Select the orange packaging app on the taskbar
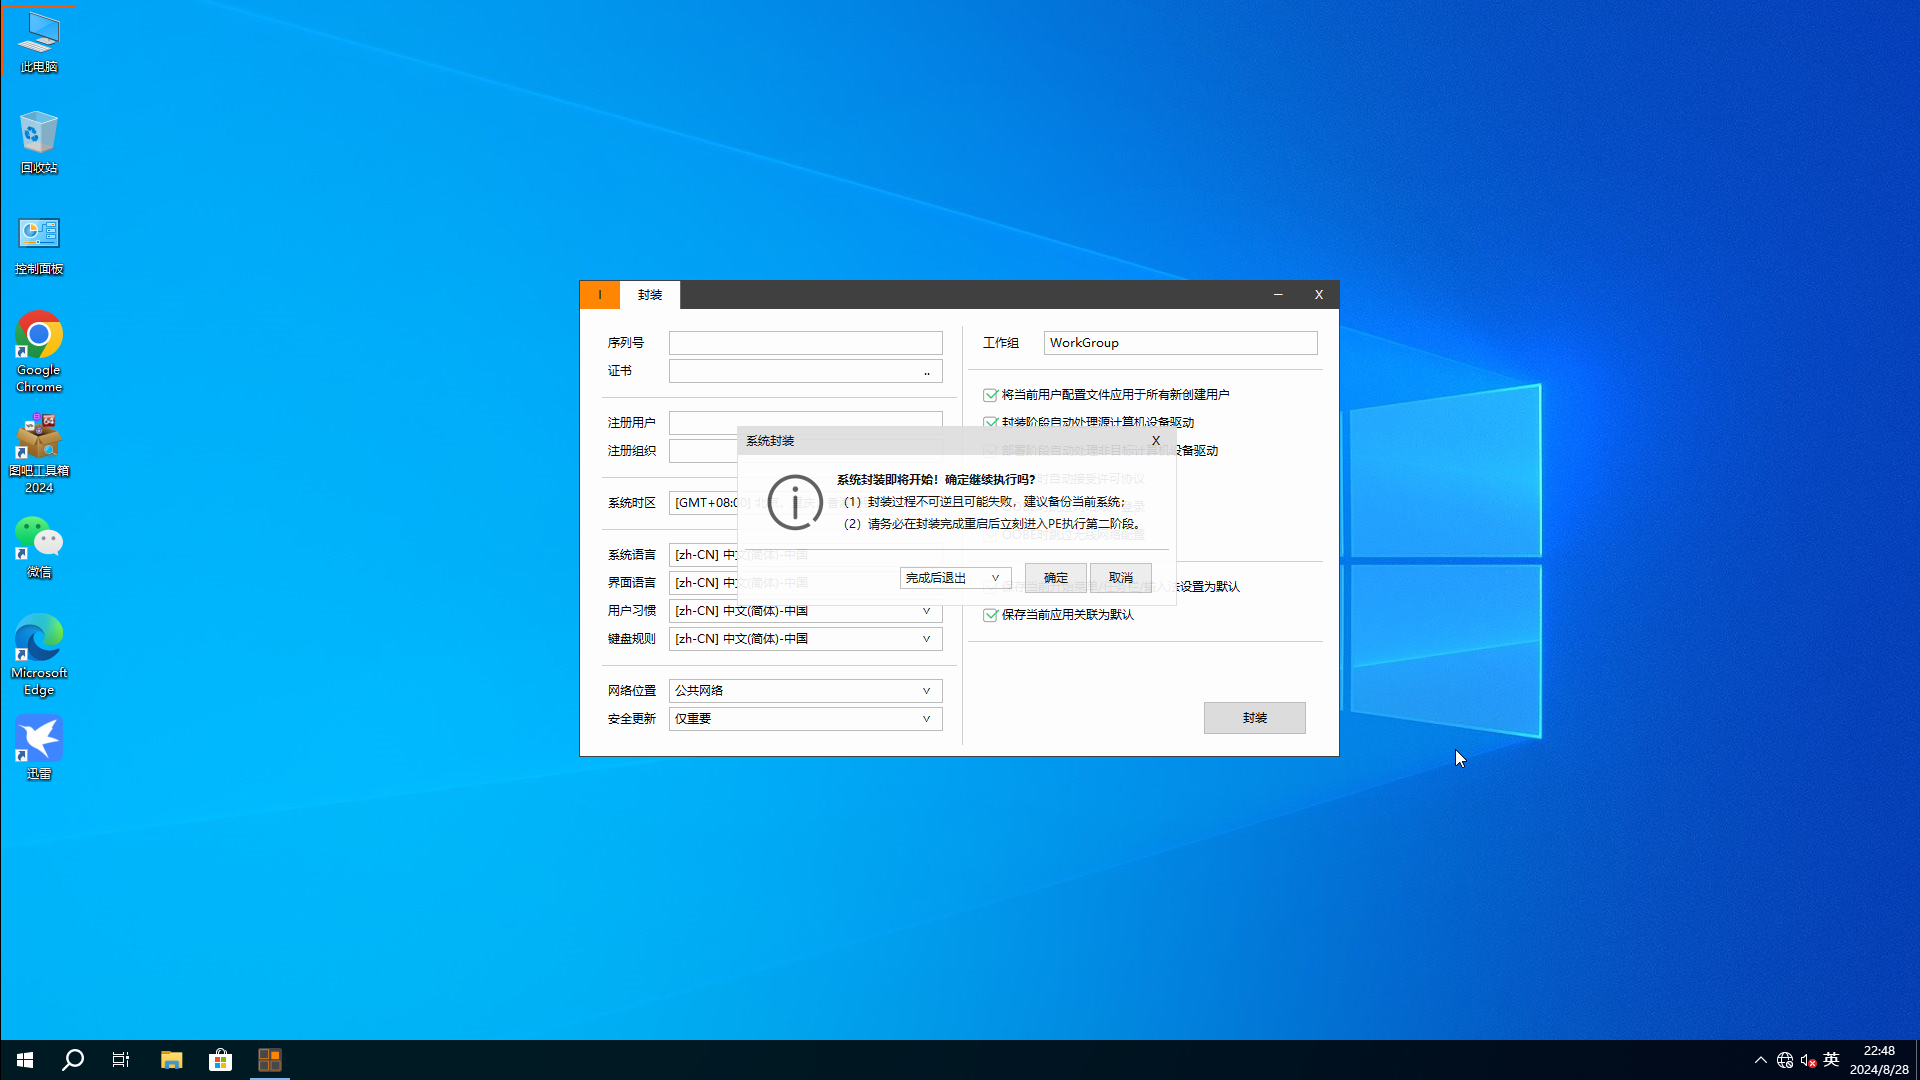Image resolution: width=1920 pixels, height=1080 pixels. (x=269, y=1060)
